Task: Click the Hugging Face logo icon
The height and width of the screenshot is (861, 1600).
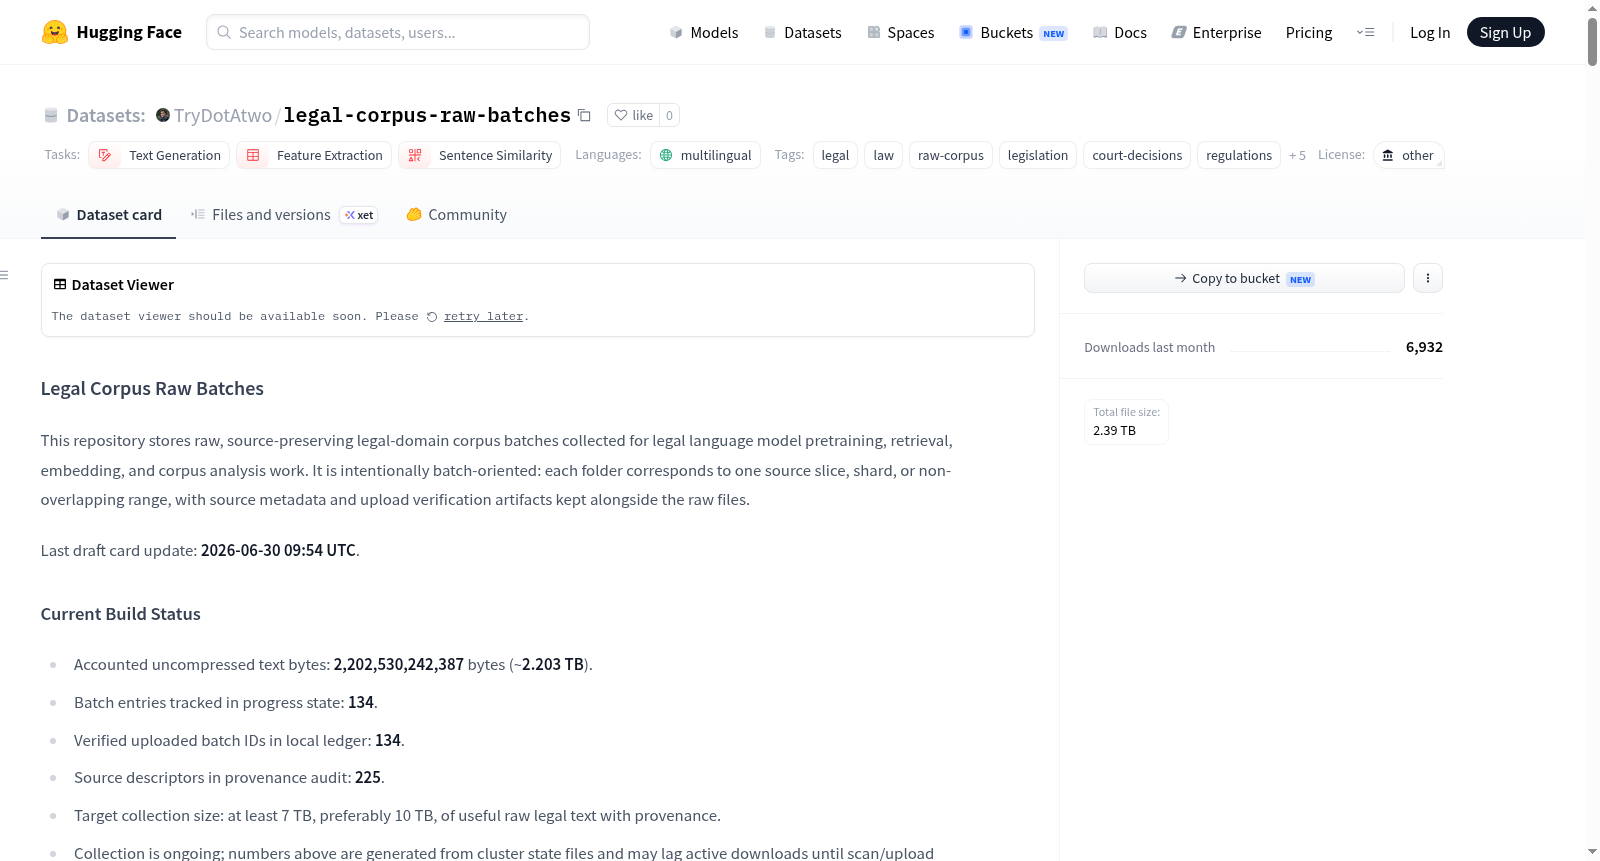Action: [x=55, y=32]
